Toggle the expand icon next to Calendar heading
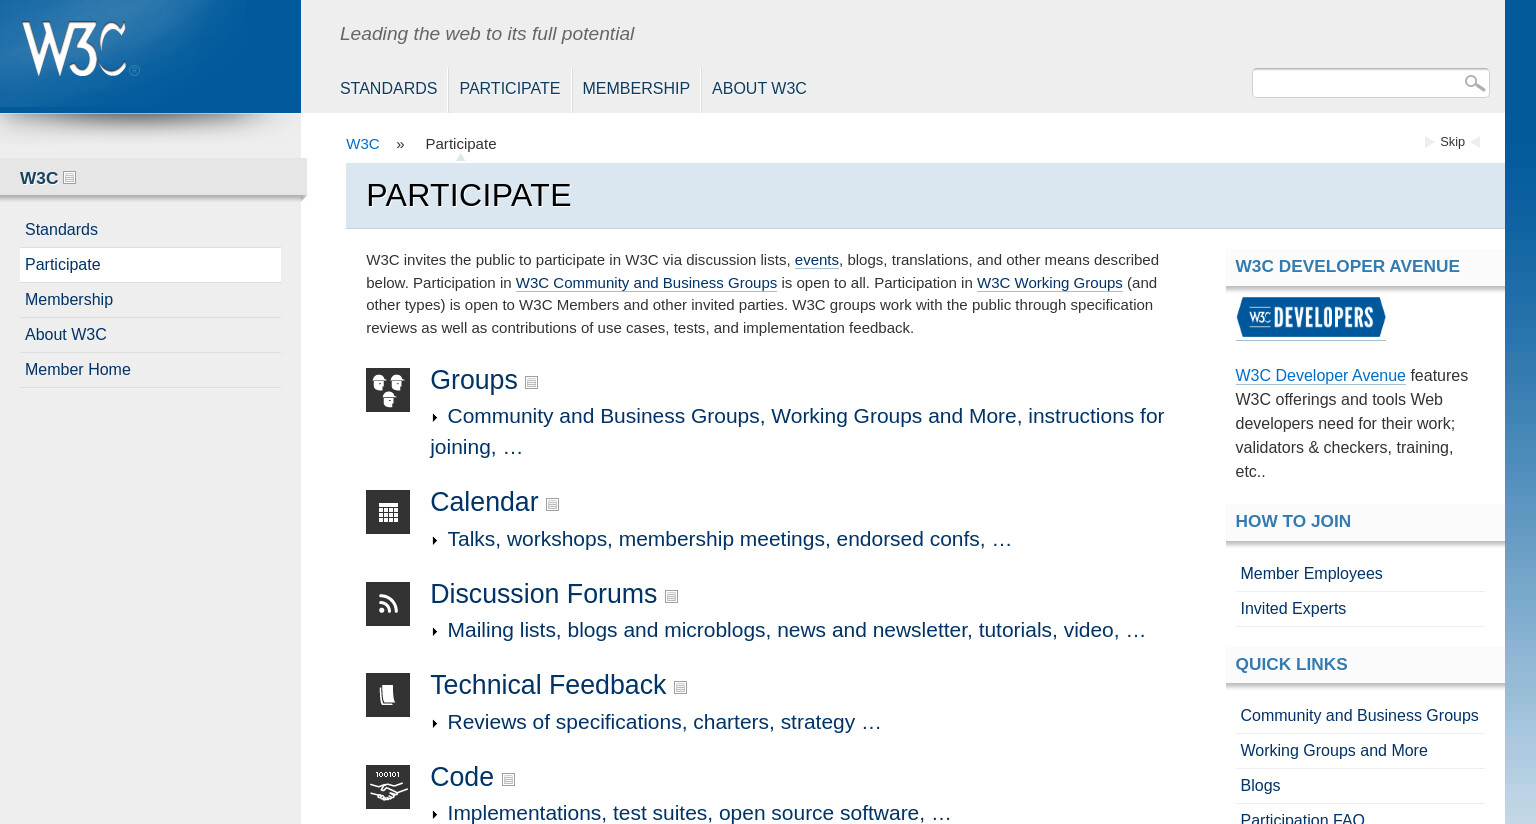 pyautogui.click(x=552, y=505)
